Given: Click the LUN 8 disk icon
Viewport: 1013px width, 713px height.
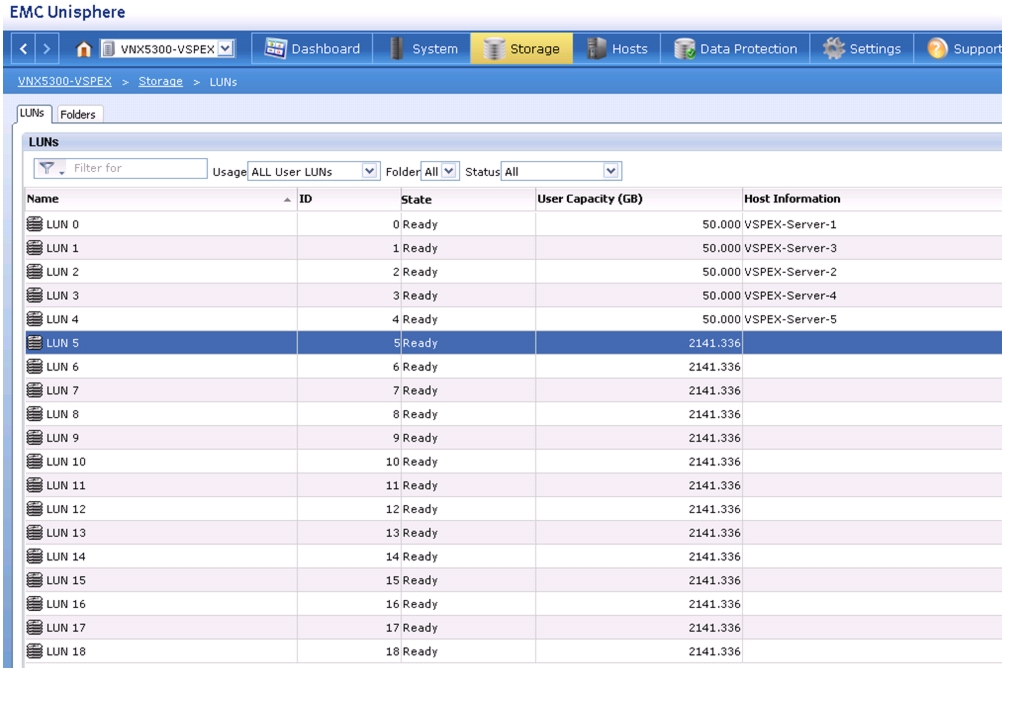Looking at the screenshot, I should pyautogui.click(x=35, y=414).
